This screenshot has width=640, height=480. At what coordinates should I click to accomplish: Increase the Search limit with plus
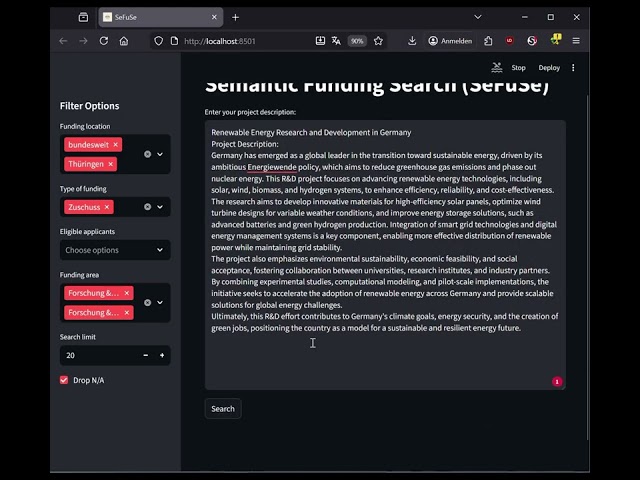click(162, 355)
